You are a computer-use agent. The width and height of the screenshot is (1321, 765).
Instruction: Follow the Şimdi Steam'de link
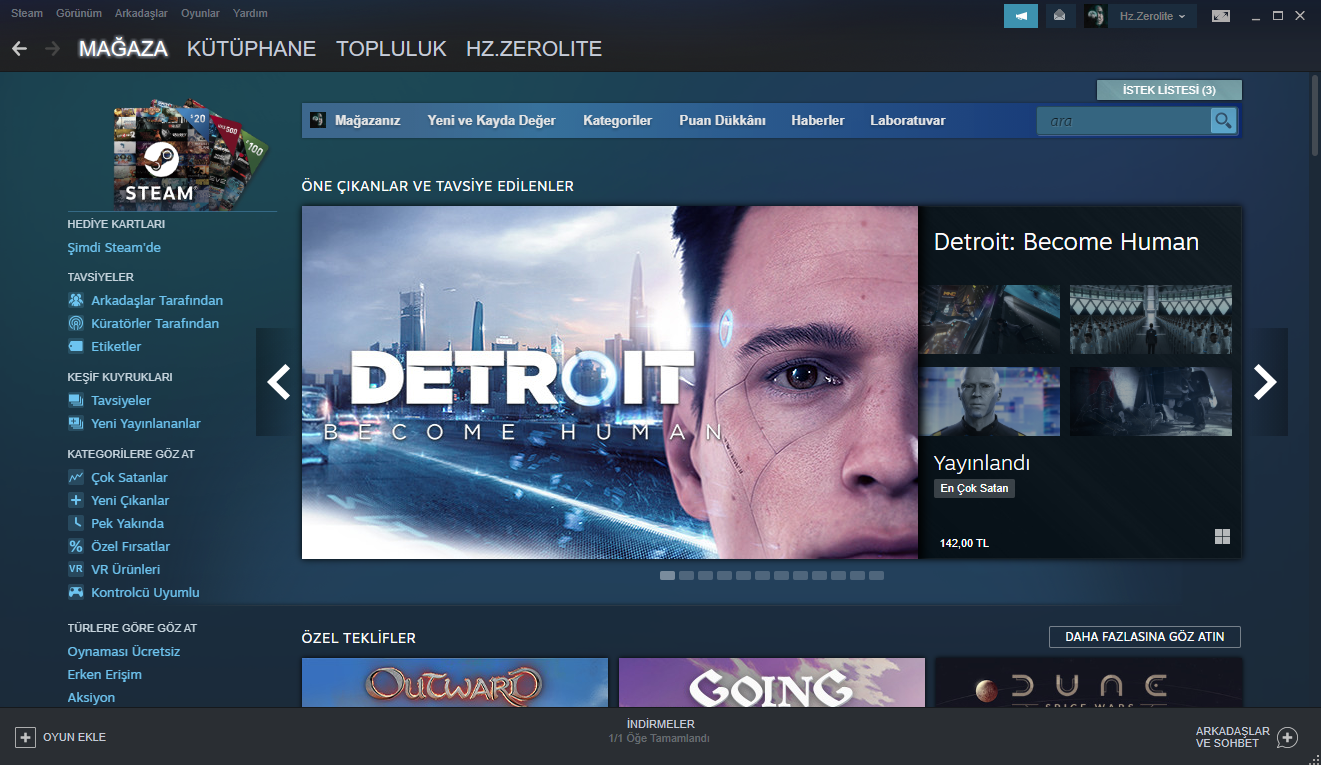pos(114,247)
